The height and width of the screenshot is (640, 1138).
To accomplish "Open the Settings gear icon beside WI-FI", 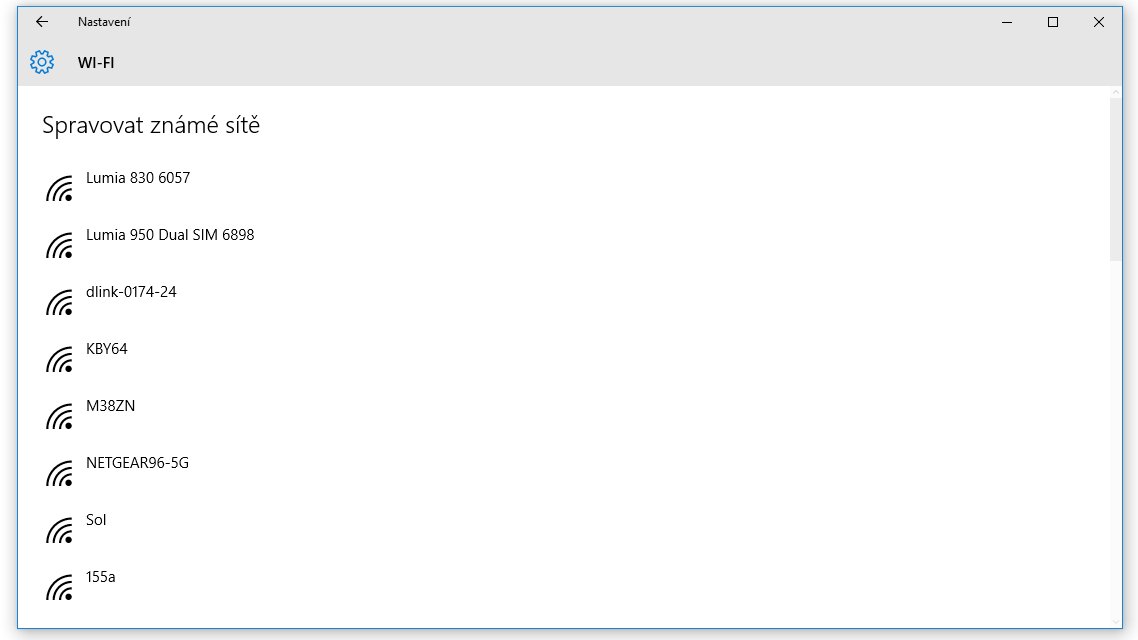I will point(42,62).
